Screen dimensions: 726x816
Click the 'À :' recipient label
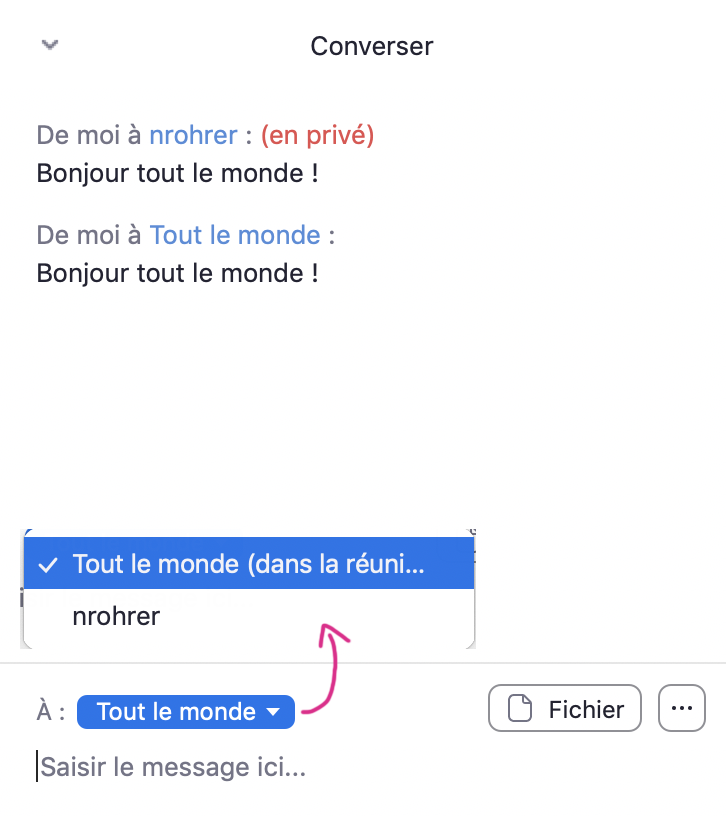[x=51, y=712]
